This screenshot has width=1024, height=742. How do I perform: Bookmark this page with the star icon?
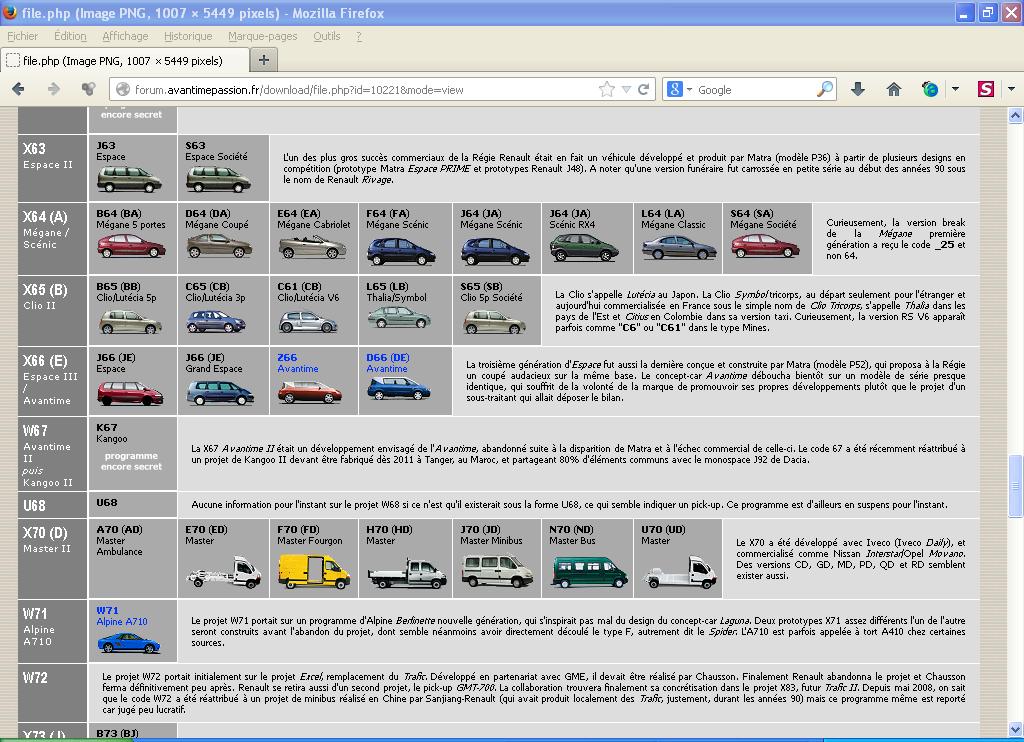607,89
